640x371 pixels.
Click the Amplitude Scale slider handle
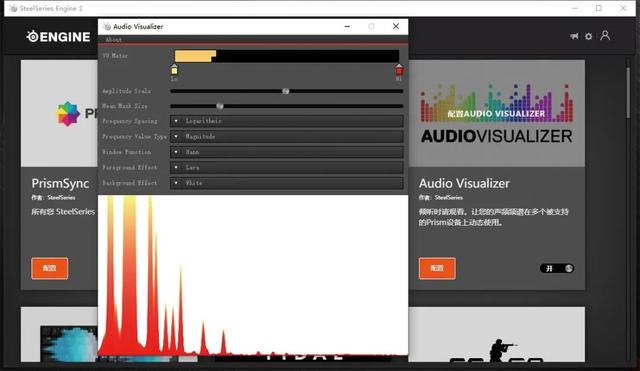(286, 91)
